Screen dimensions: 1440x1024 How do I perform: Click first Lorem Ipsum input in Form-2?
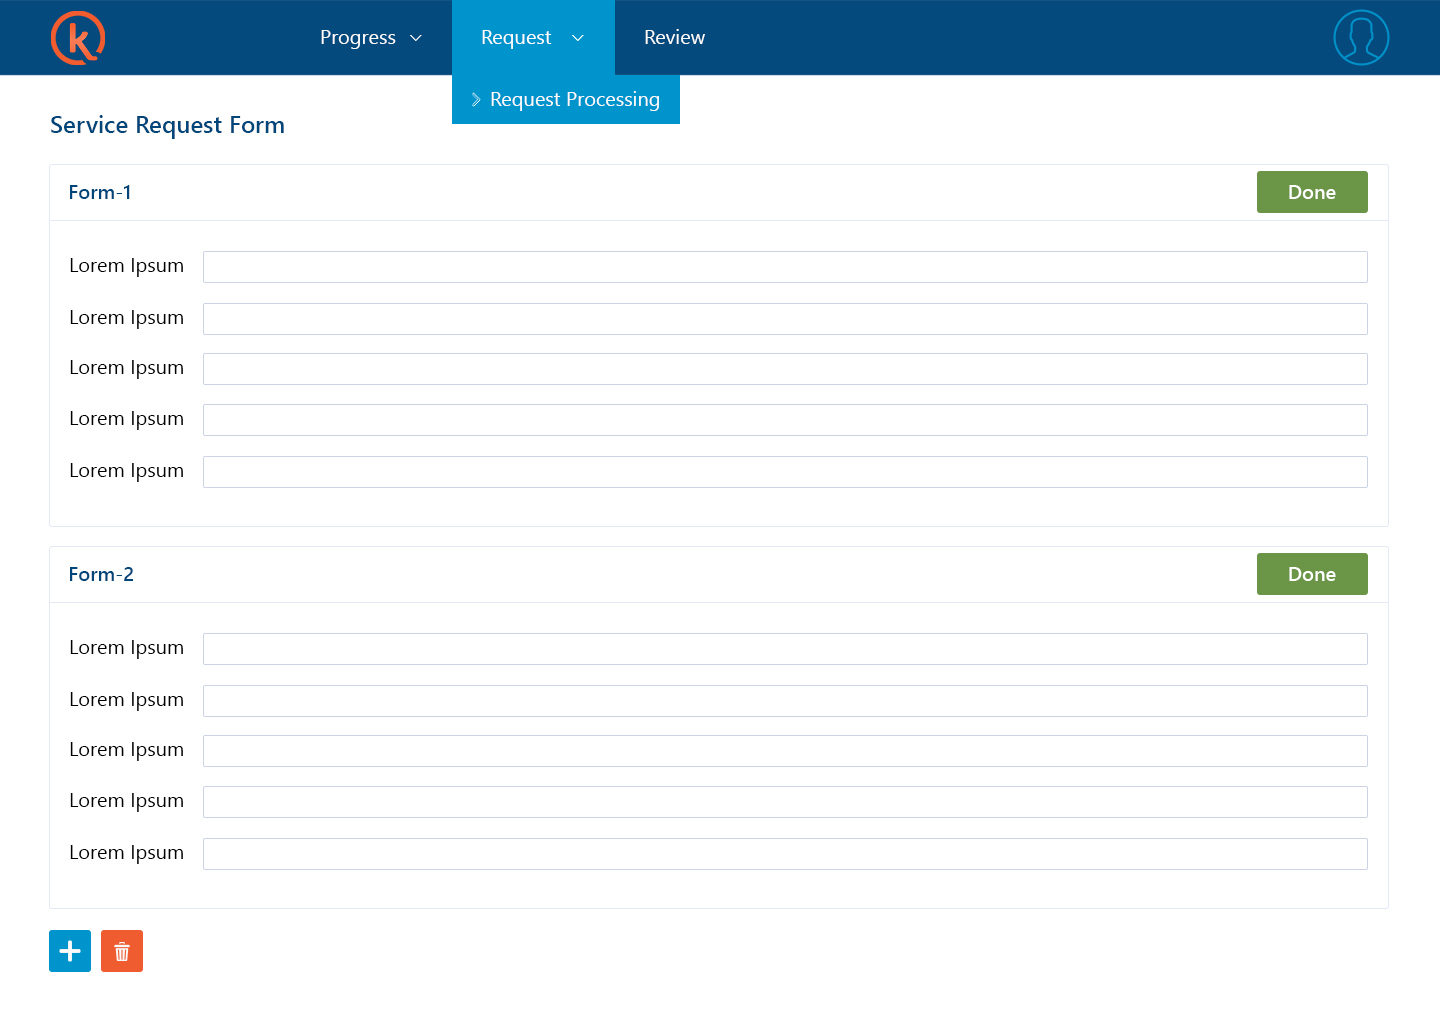[785, 649]
